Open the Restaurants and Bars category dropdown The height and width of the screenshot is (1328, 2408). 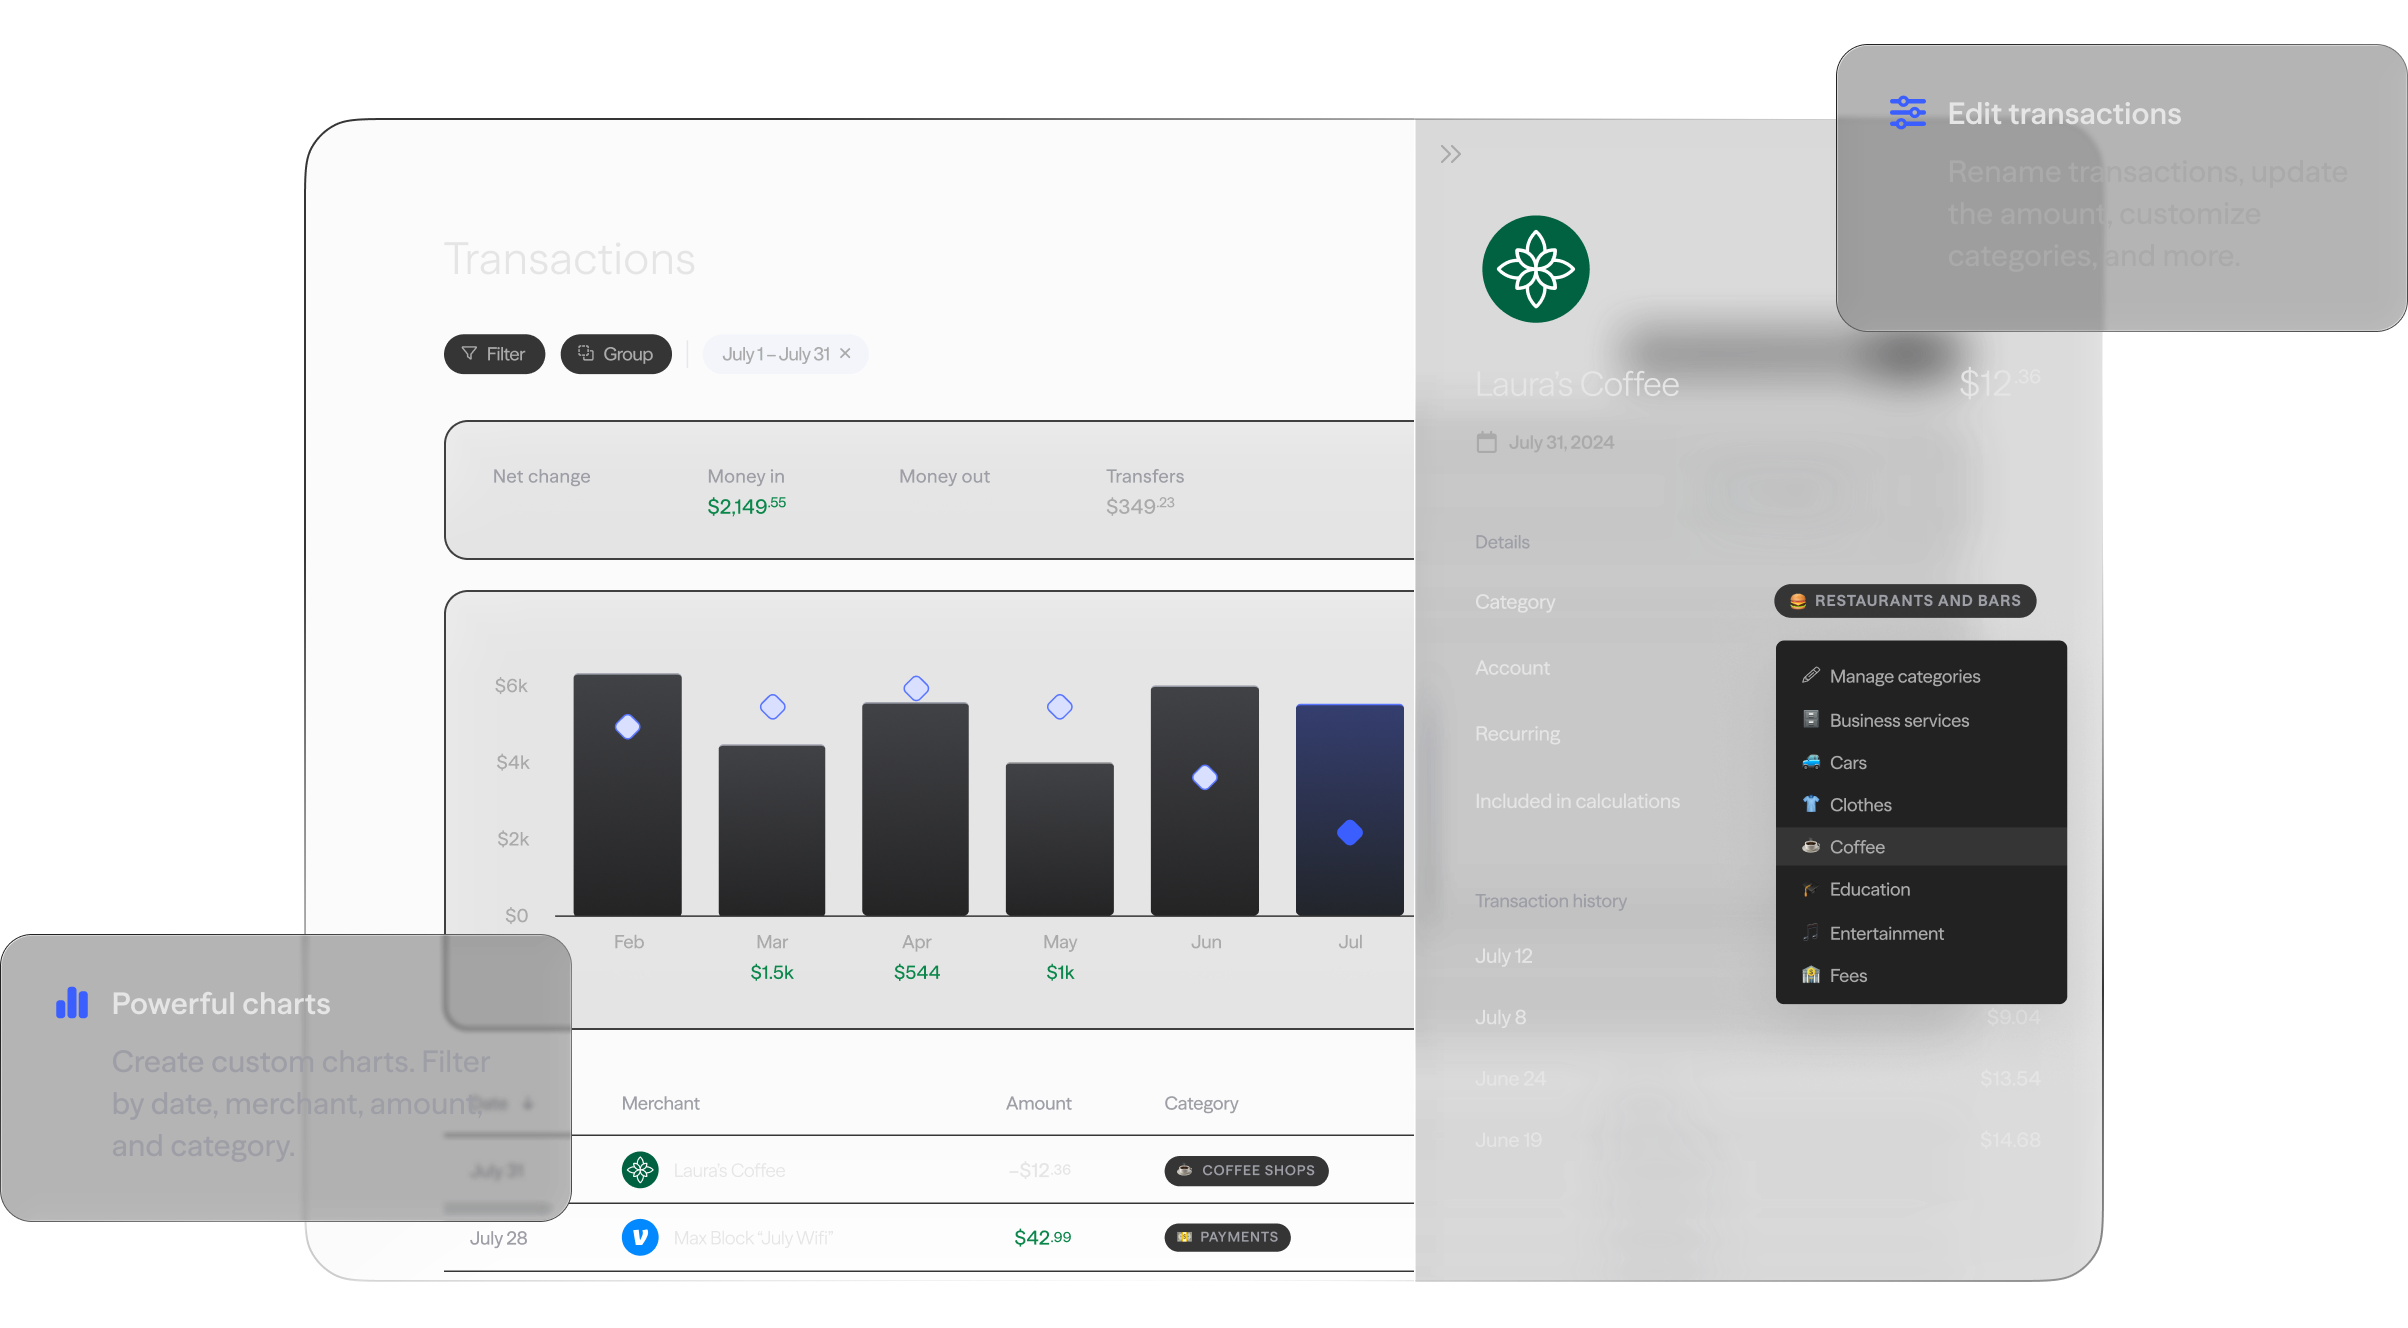[x=1905, y=601]
